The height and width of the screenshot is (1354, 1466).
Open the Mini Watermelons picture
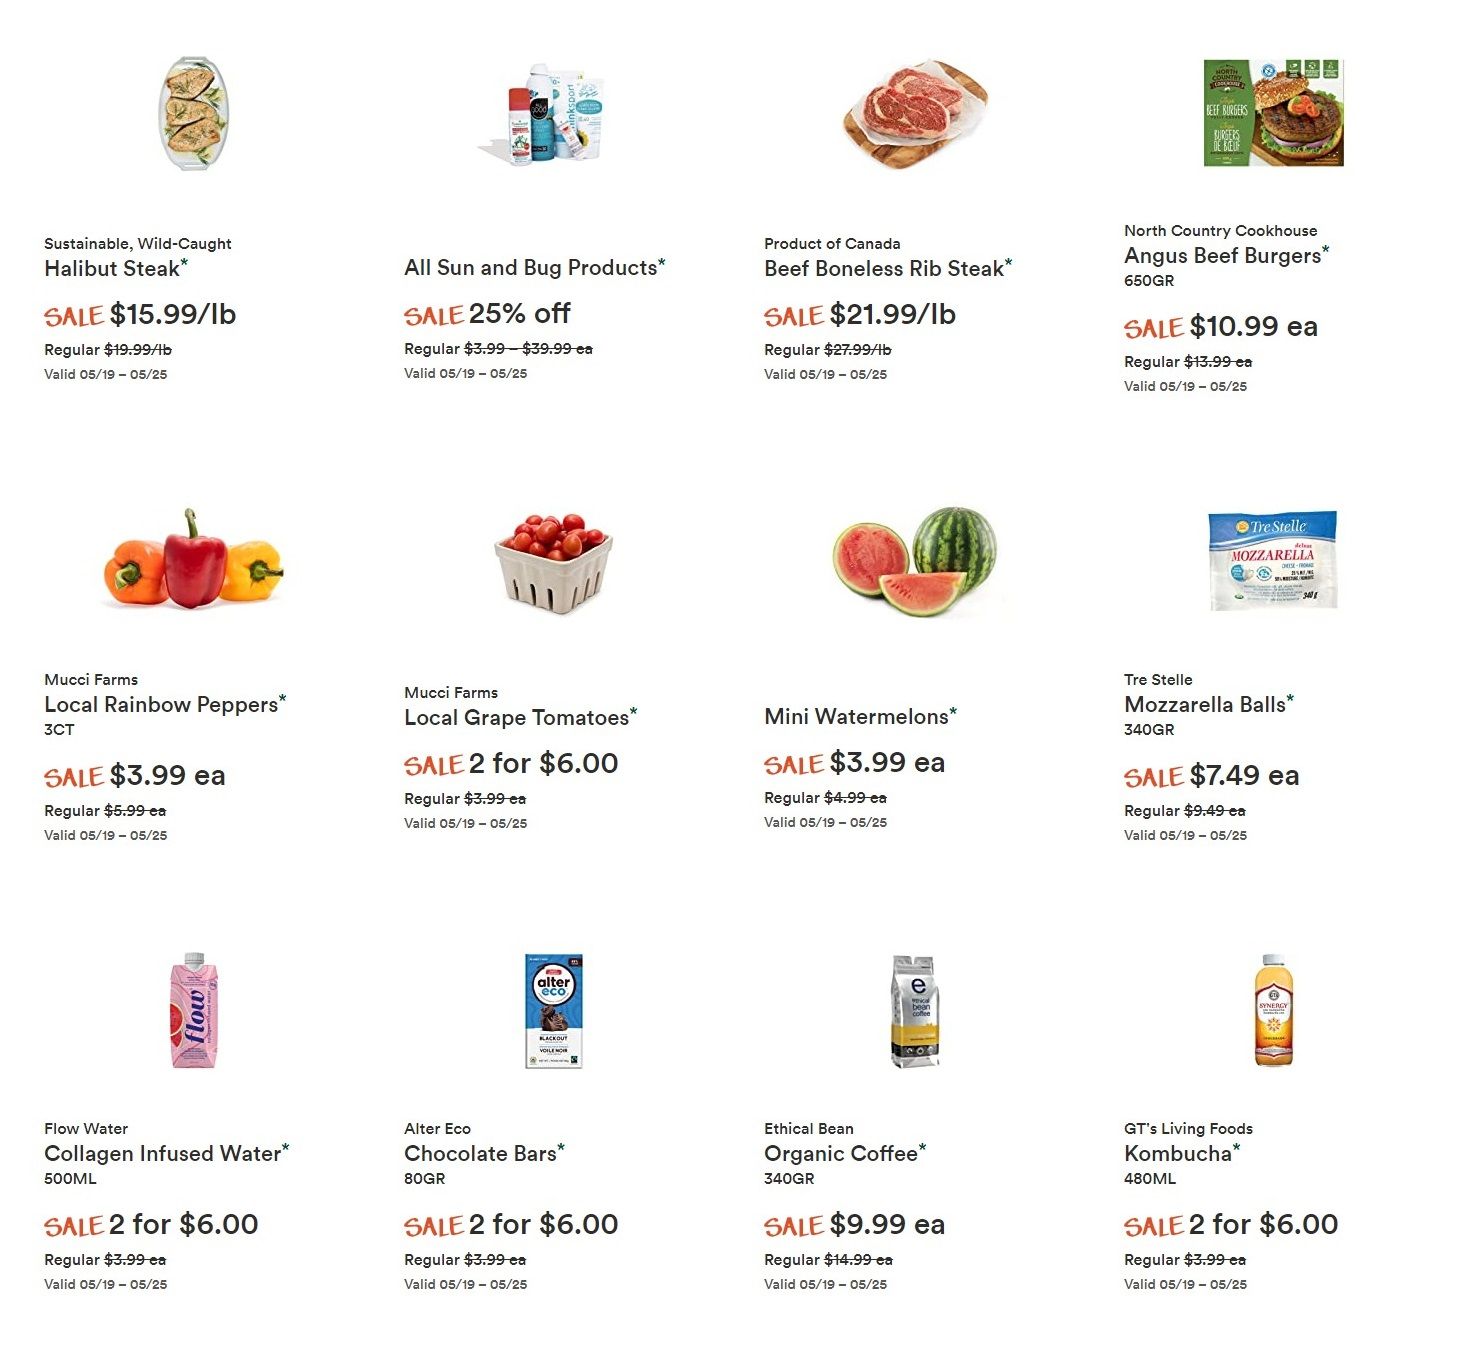point(914,560)
